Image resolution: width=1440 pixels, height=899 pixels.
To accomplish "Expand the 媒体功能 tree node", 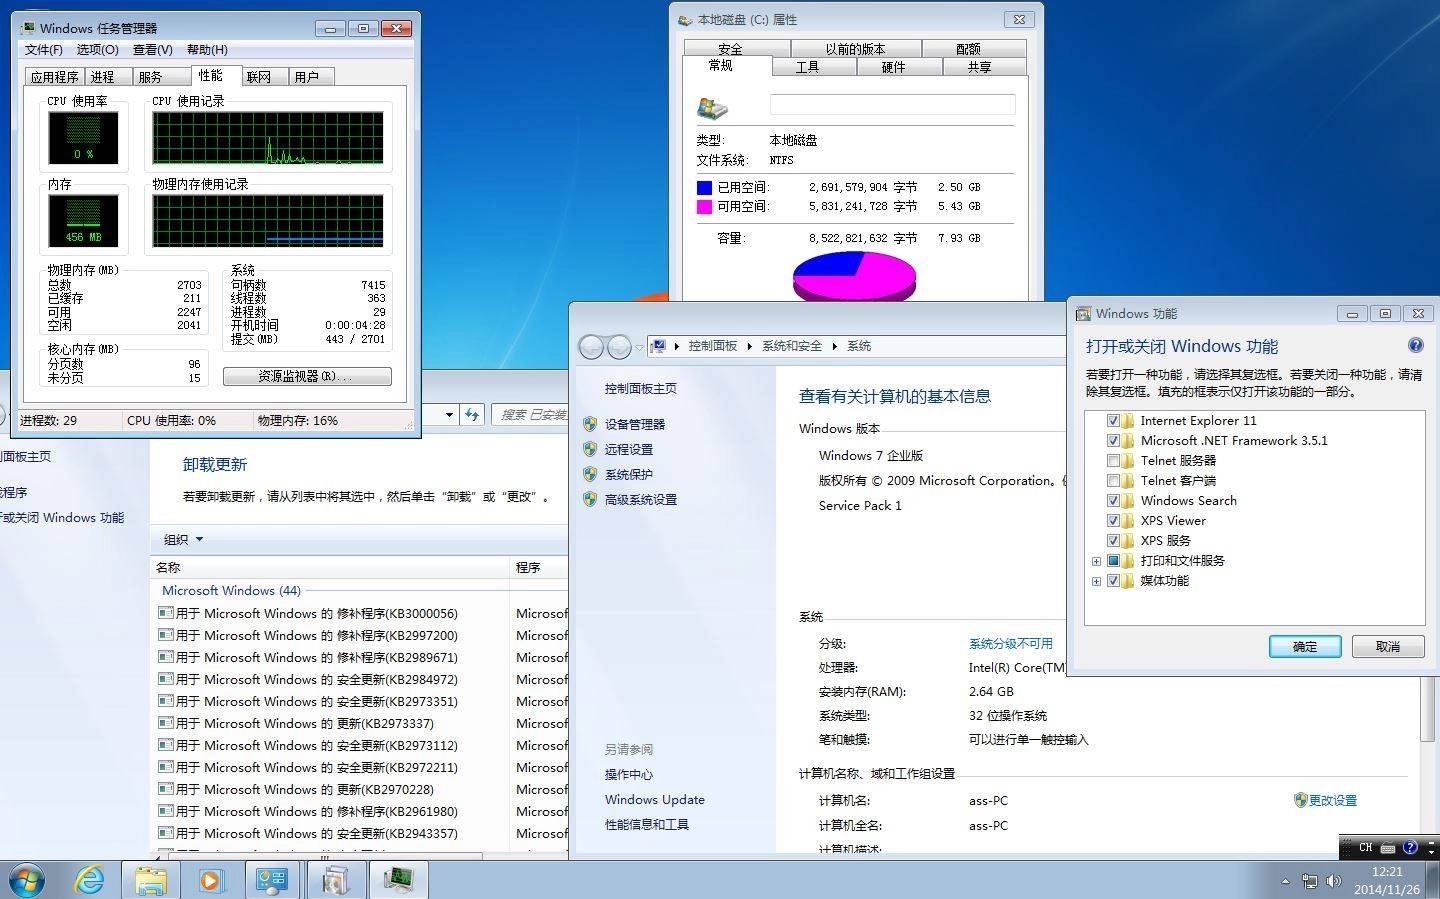I will coord(1096,581).
